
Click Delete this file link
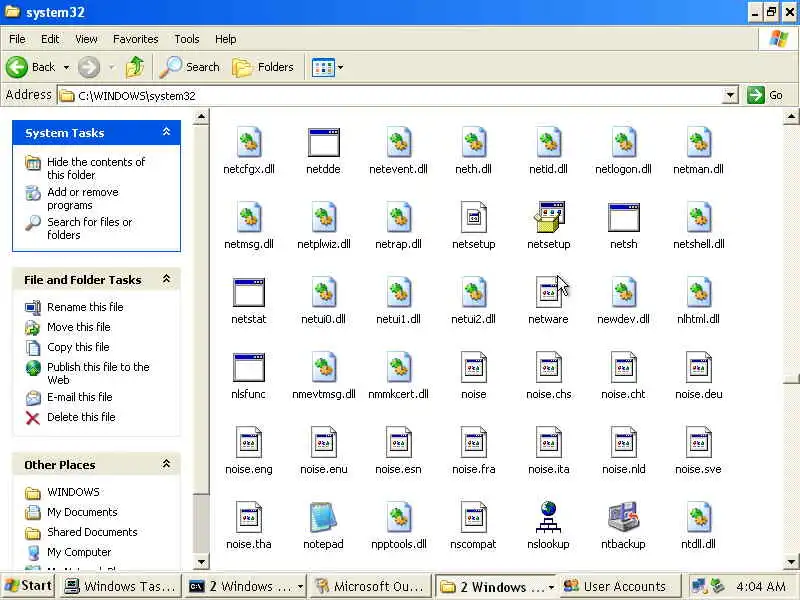tap(81, 416)
